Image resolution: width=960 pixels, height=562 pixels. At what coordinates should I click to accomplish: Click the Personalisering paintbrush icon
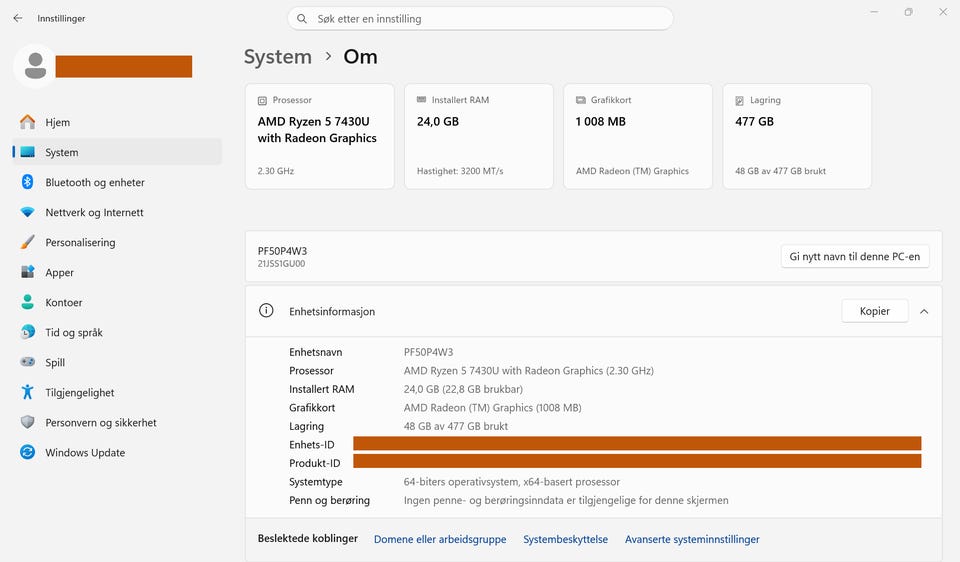click(x=28, y=242)
